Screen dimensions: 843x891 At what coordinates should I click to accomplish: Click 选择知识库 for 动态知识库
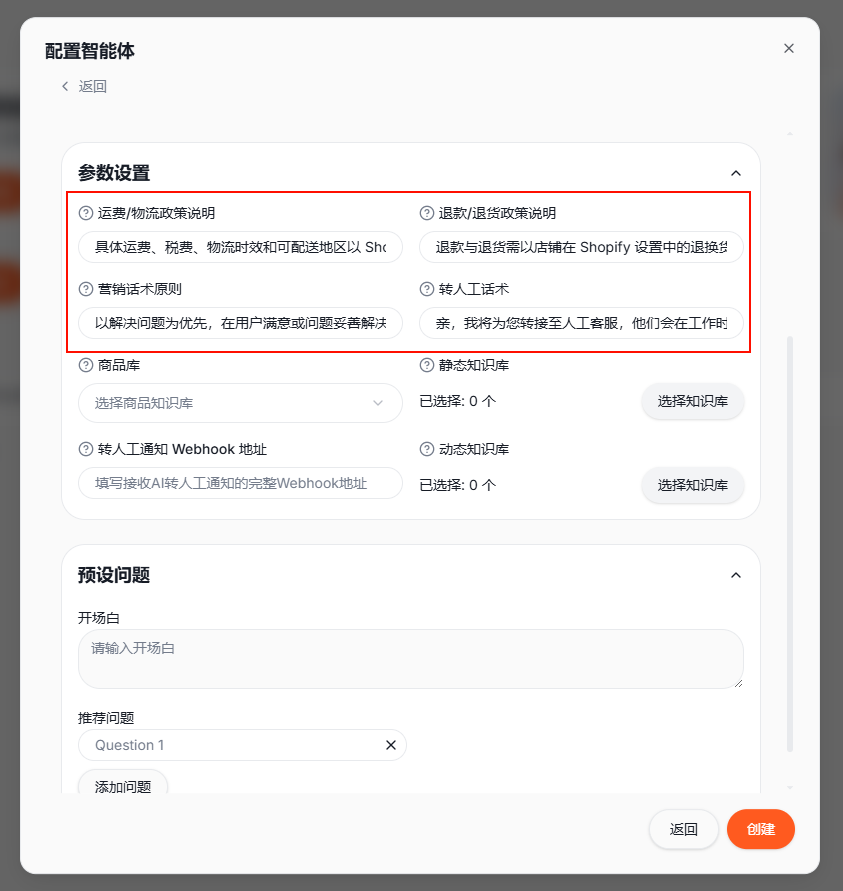pos(692,485)
